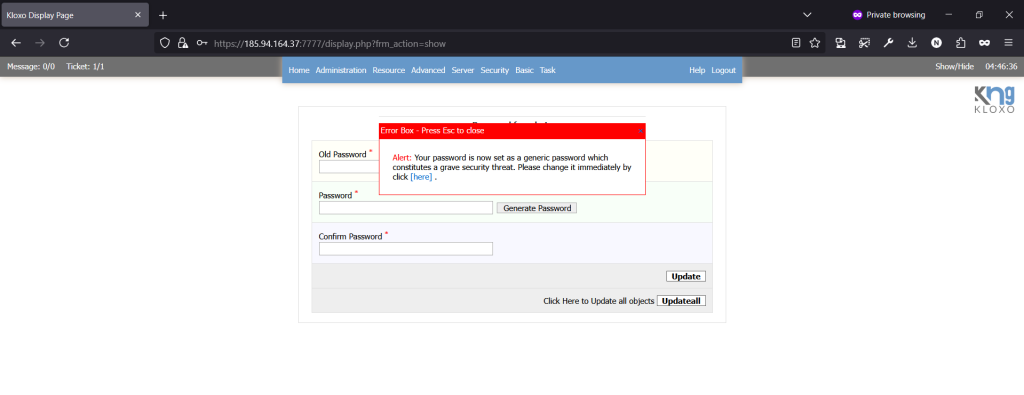The image size is (1024, 395).
Task: Open the tracking protection shield icon
Action: [165, 43]
